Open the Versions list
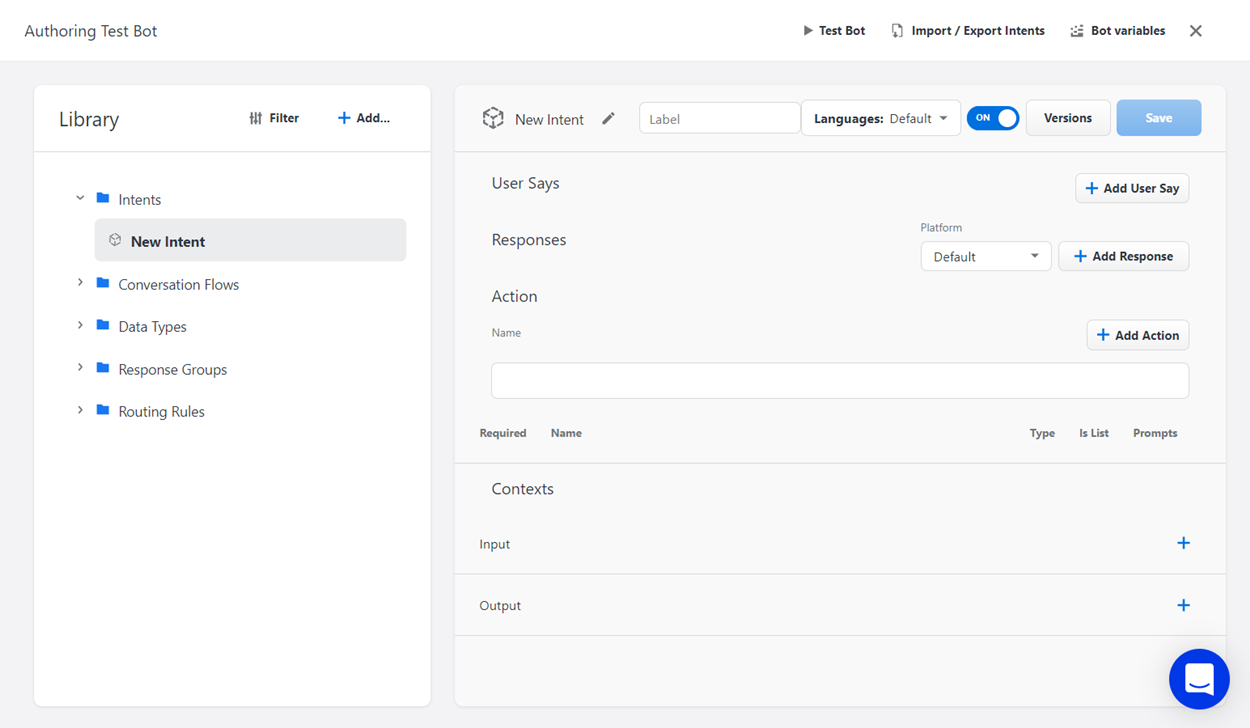Viewport: 1250px width, 728px height. pyautogui.click(x=1067, y=118)
